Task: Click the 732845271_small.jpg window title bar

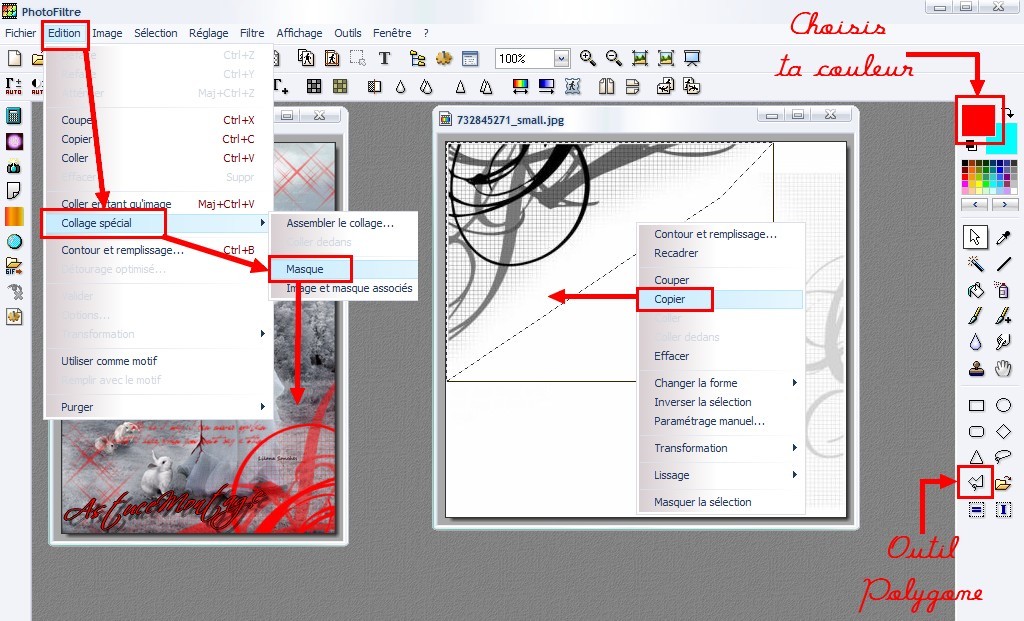Action: 645,119
